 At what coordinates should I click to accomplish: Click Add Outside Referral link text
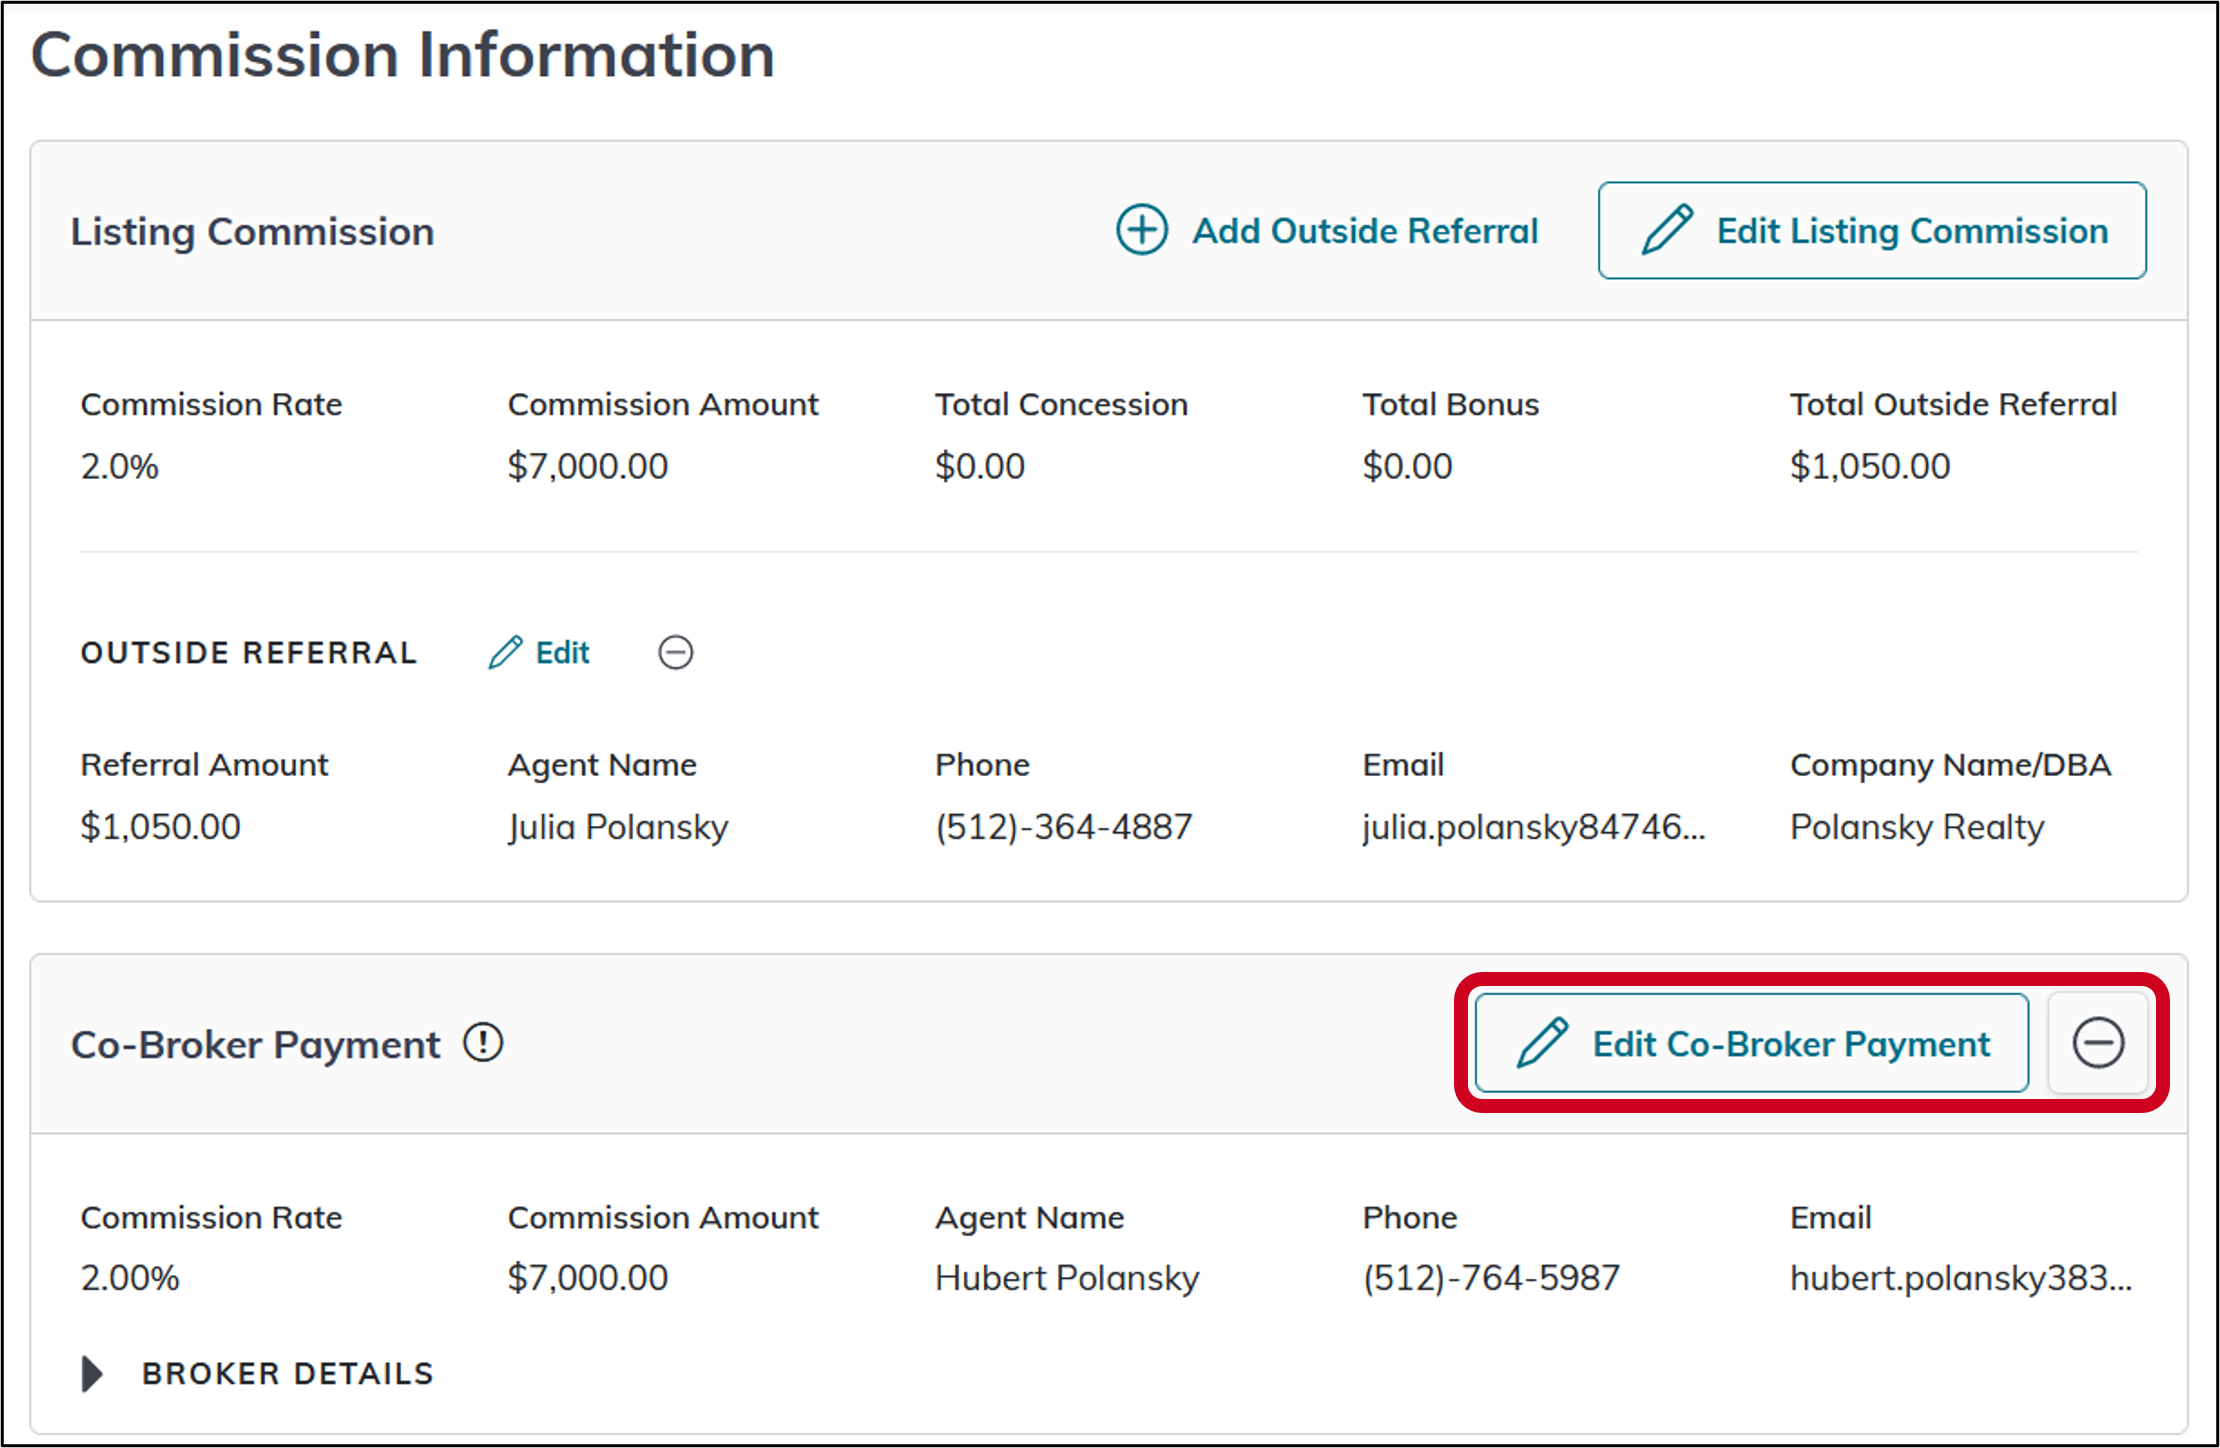point(1365,231)
